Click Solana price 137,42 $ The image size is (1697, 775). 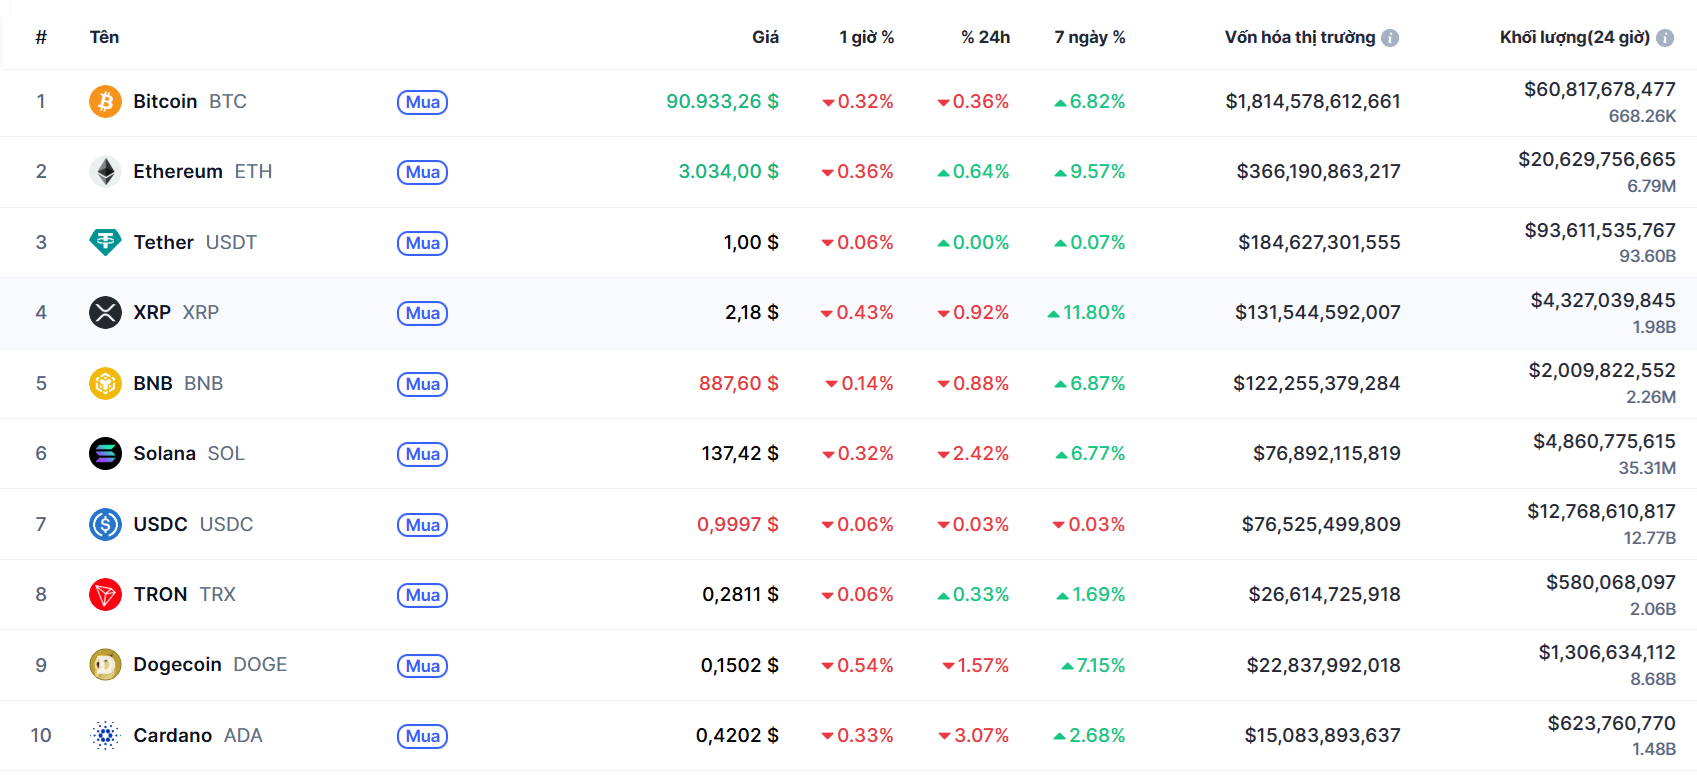coord(740,453)
